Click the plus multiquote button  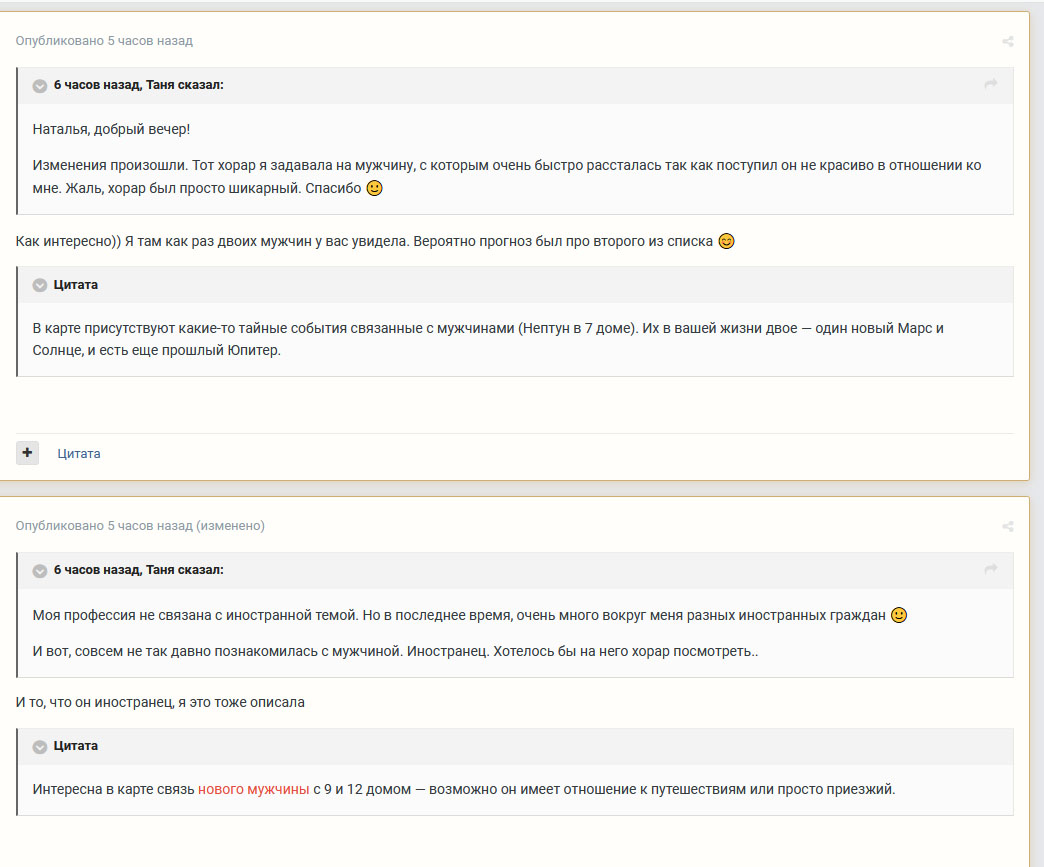click(x=27, y=453)
